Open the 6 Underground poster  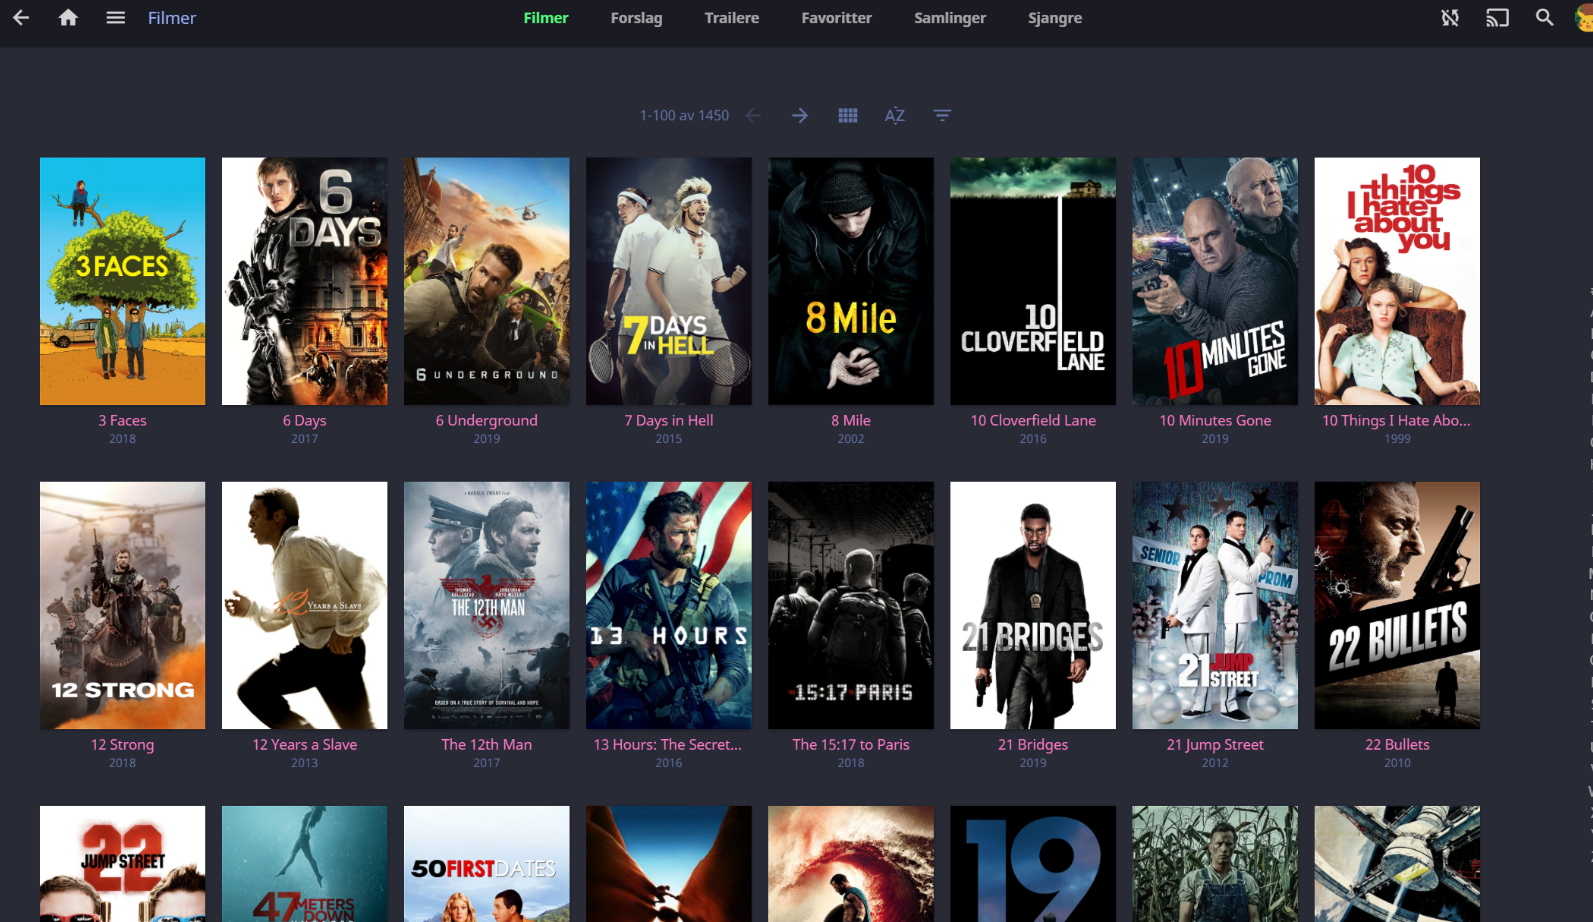[x=486, y=281]
